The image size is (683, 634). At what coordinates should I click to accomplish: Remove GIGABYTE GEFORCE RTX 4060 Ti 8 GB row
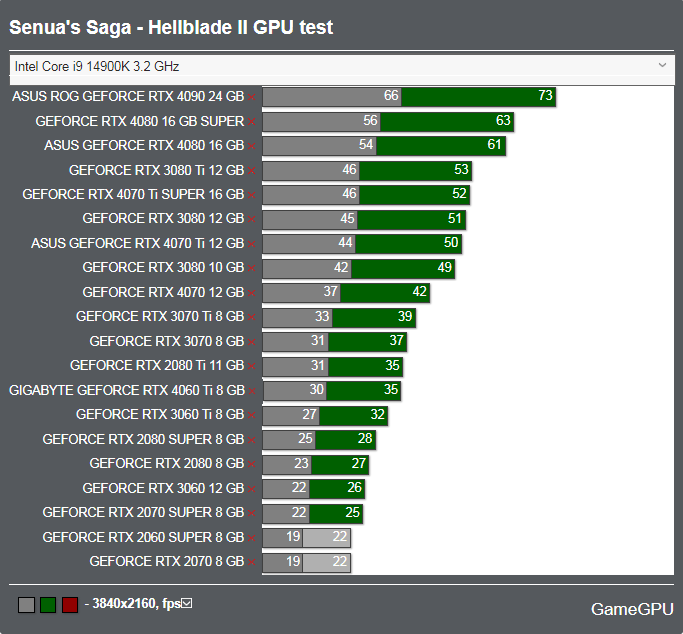pos(252,391)
